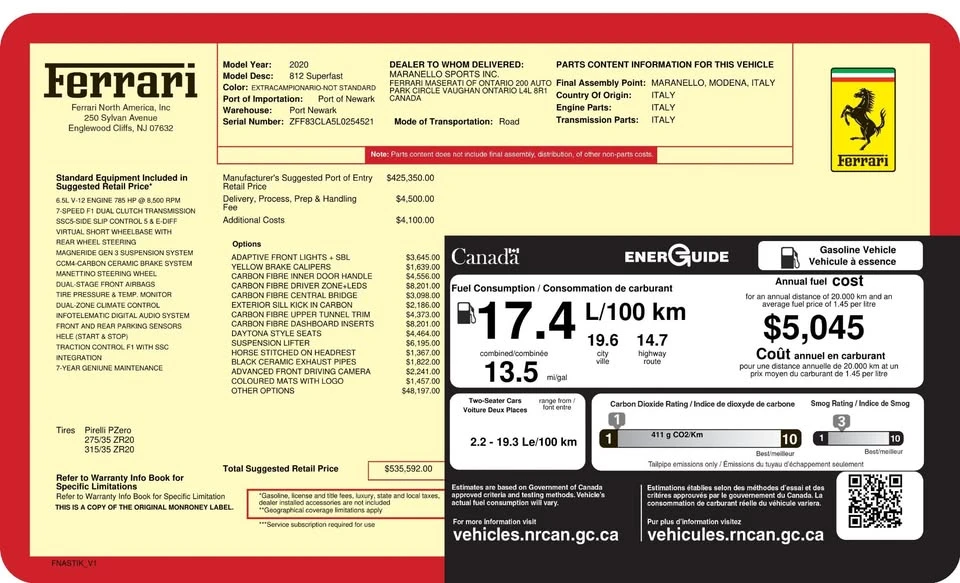This screenshot has width=960, height=583.
Task: Open the vehicules.rncan.gc.ca link
Action: tap(735, 535)
